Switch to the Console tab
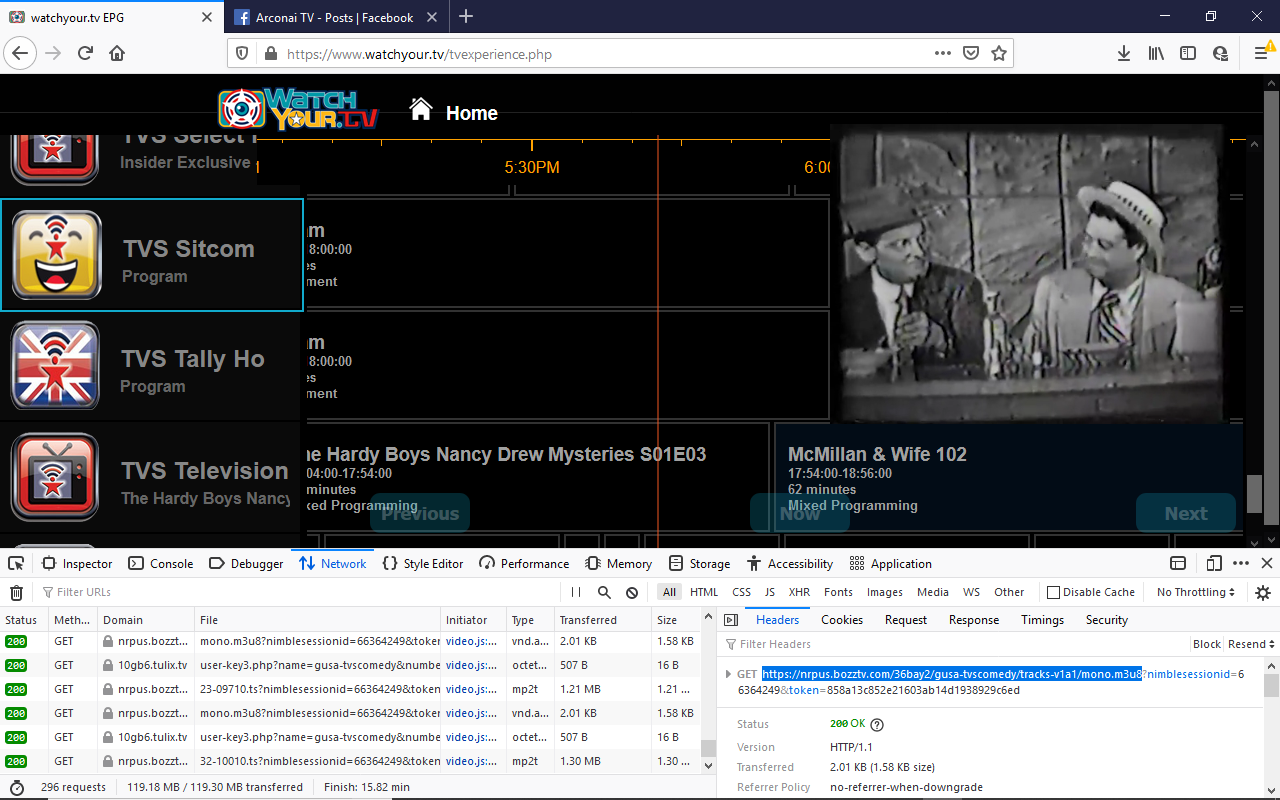1280x800 pixels. tap(161, 563)
